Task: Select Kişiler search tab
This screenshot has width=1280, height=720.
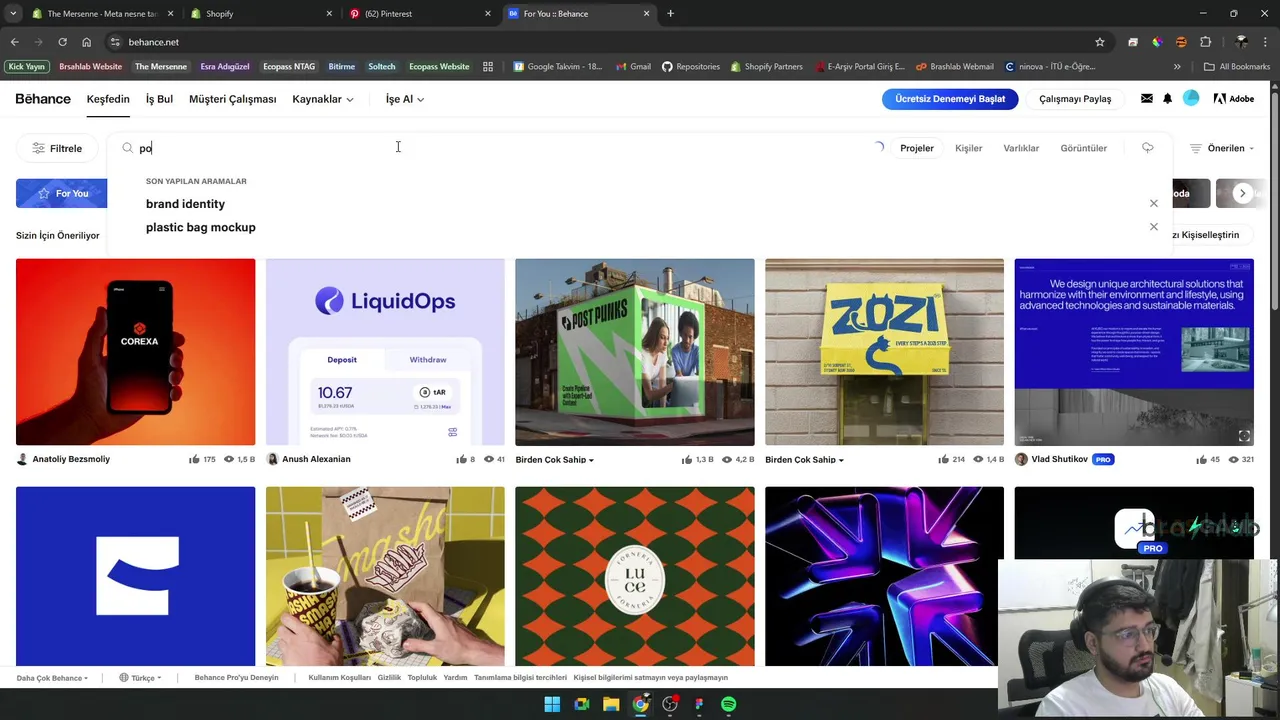Action: point(968,148)
